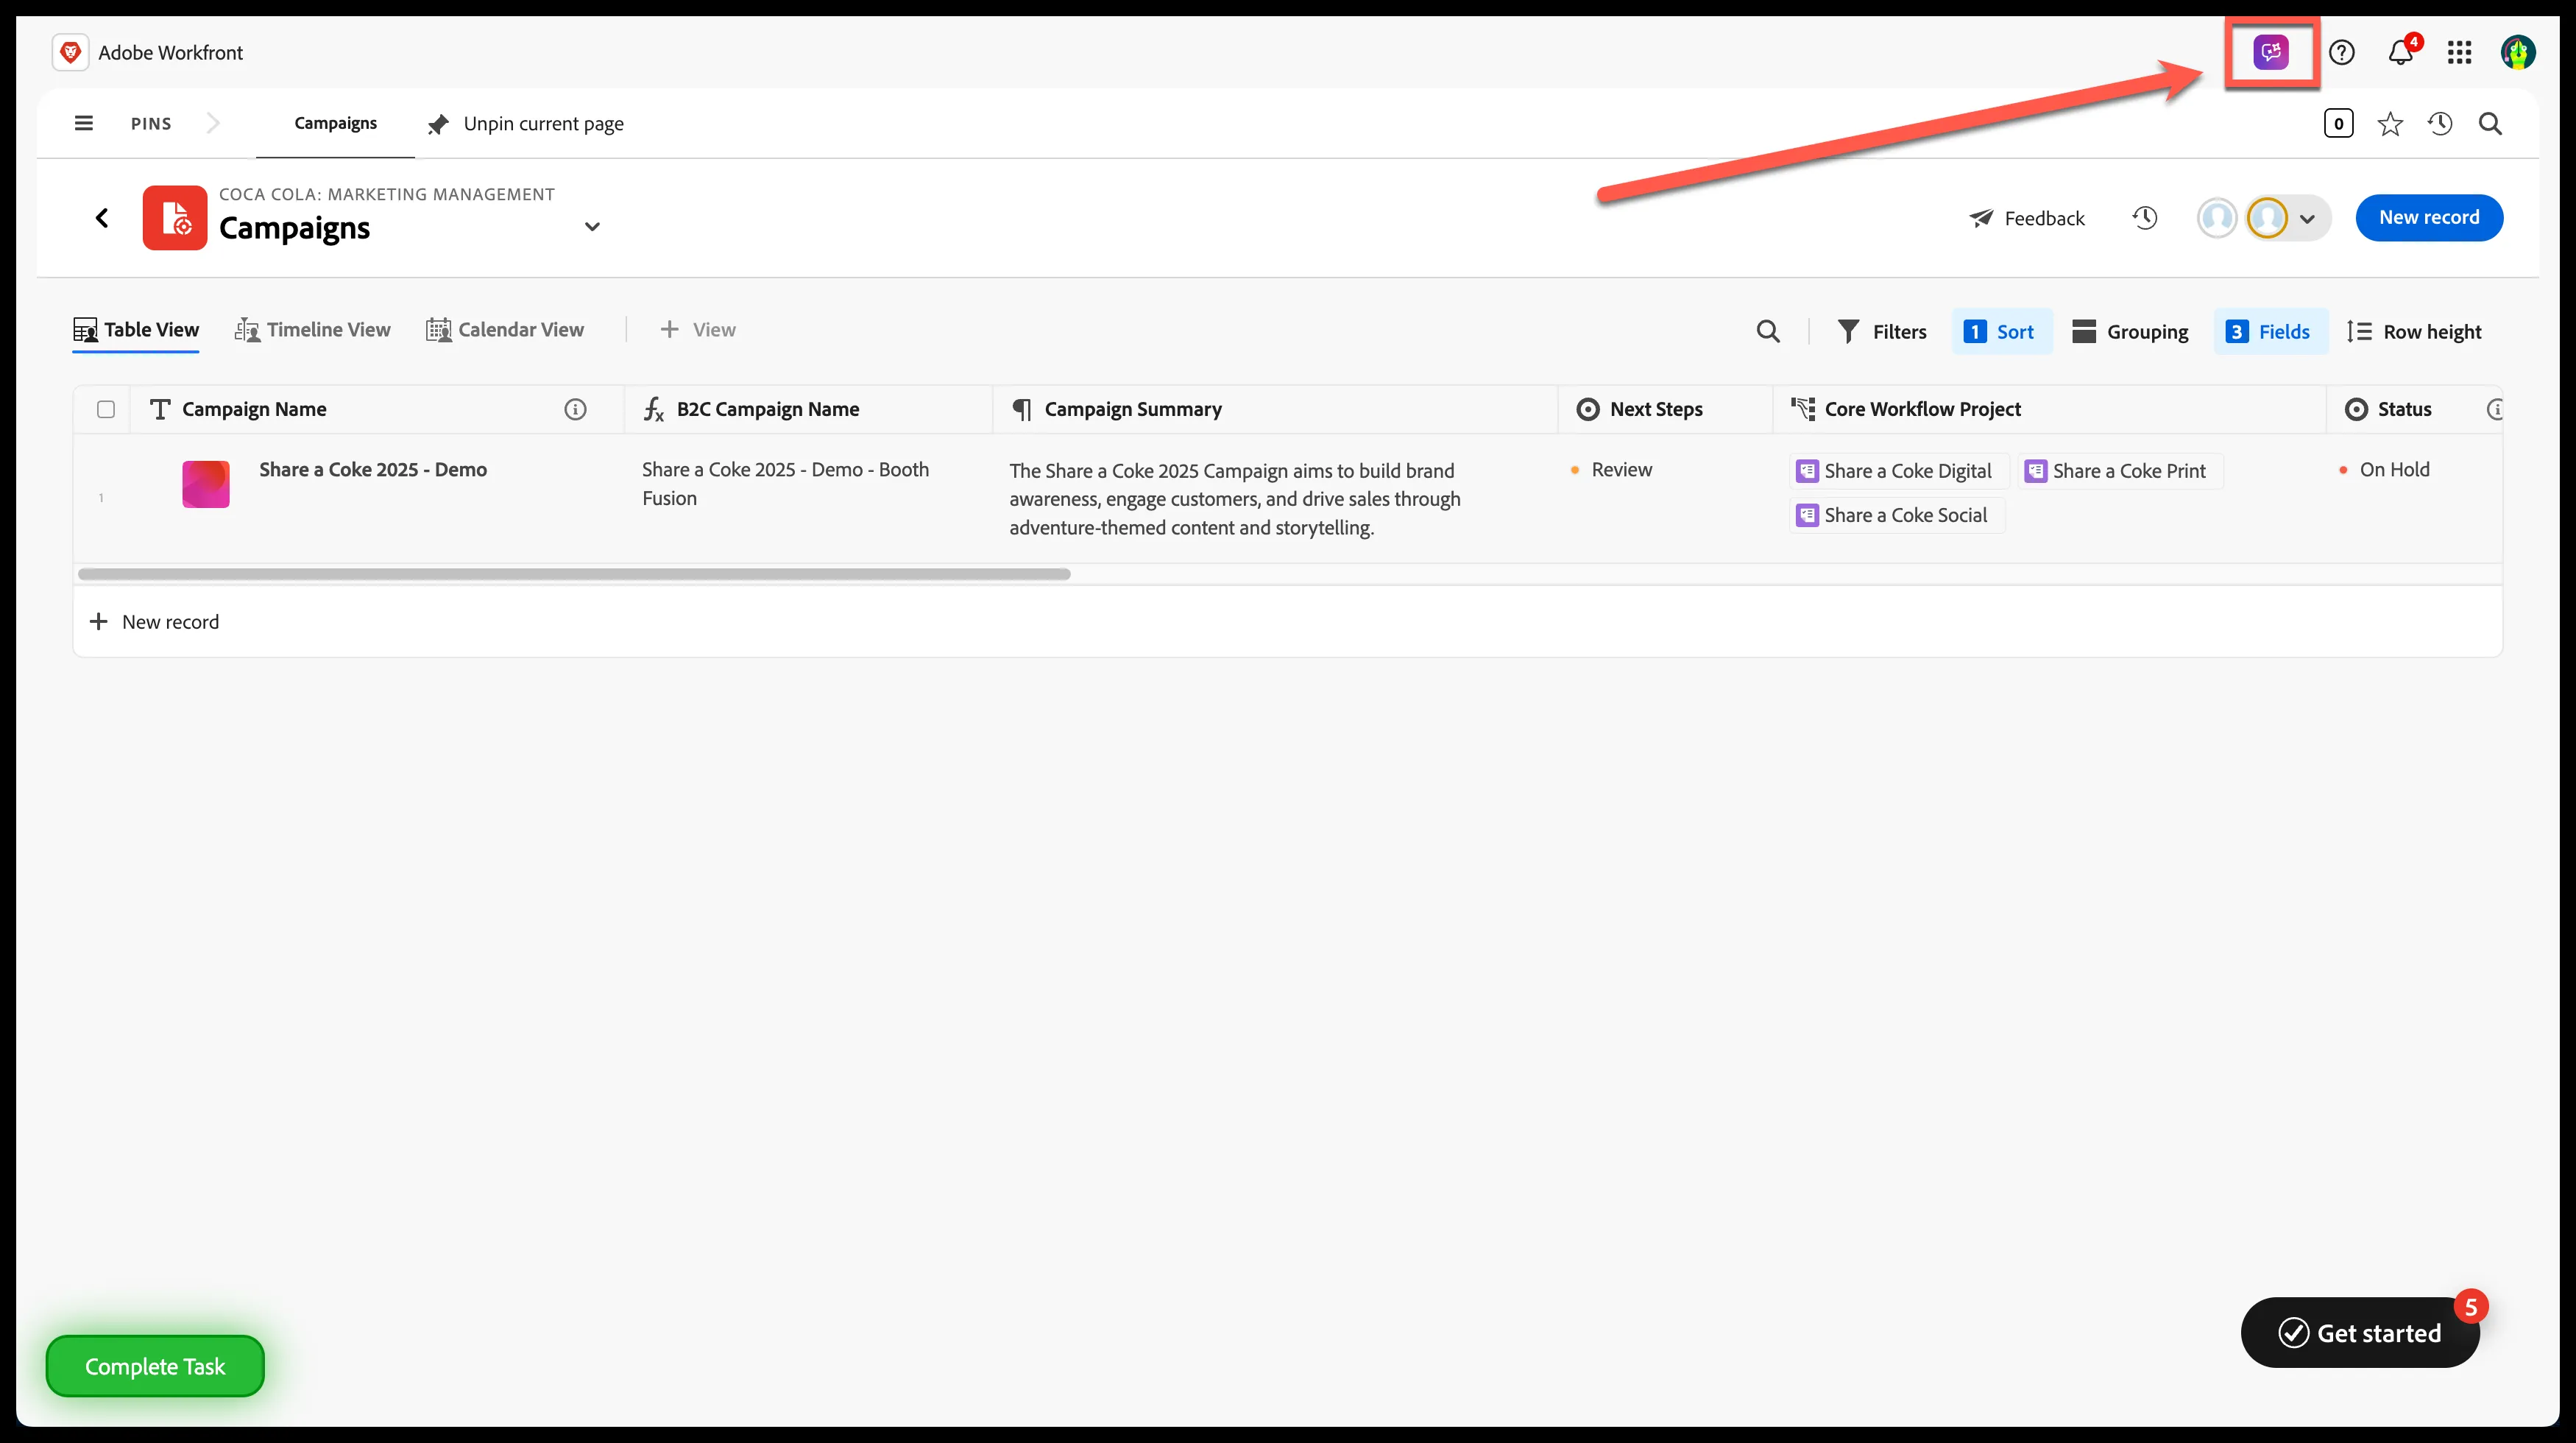This screenshot has height=1443, width=2576.
Task: Open global search magnifier in top bar
Action: pyautogui.click(x=2490, y=124)
